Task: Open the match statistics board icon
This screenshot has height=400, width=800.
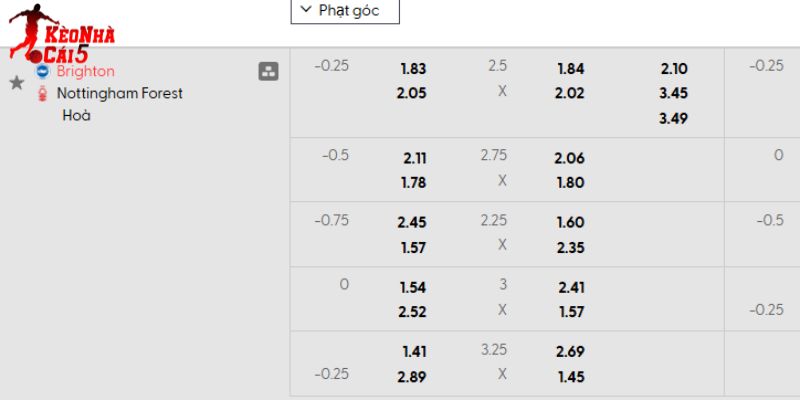Action: (268, 71)
